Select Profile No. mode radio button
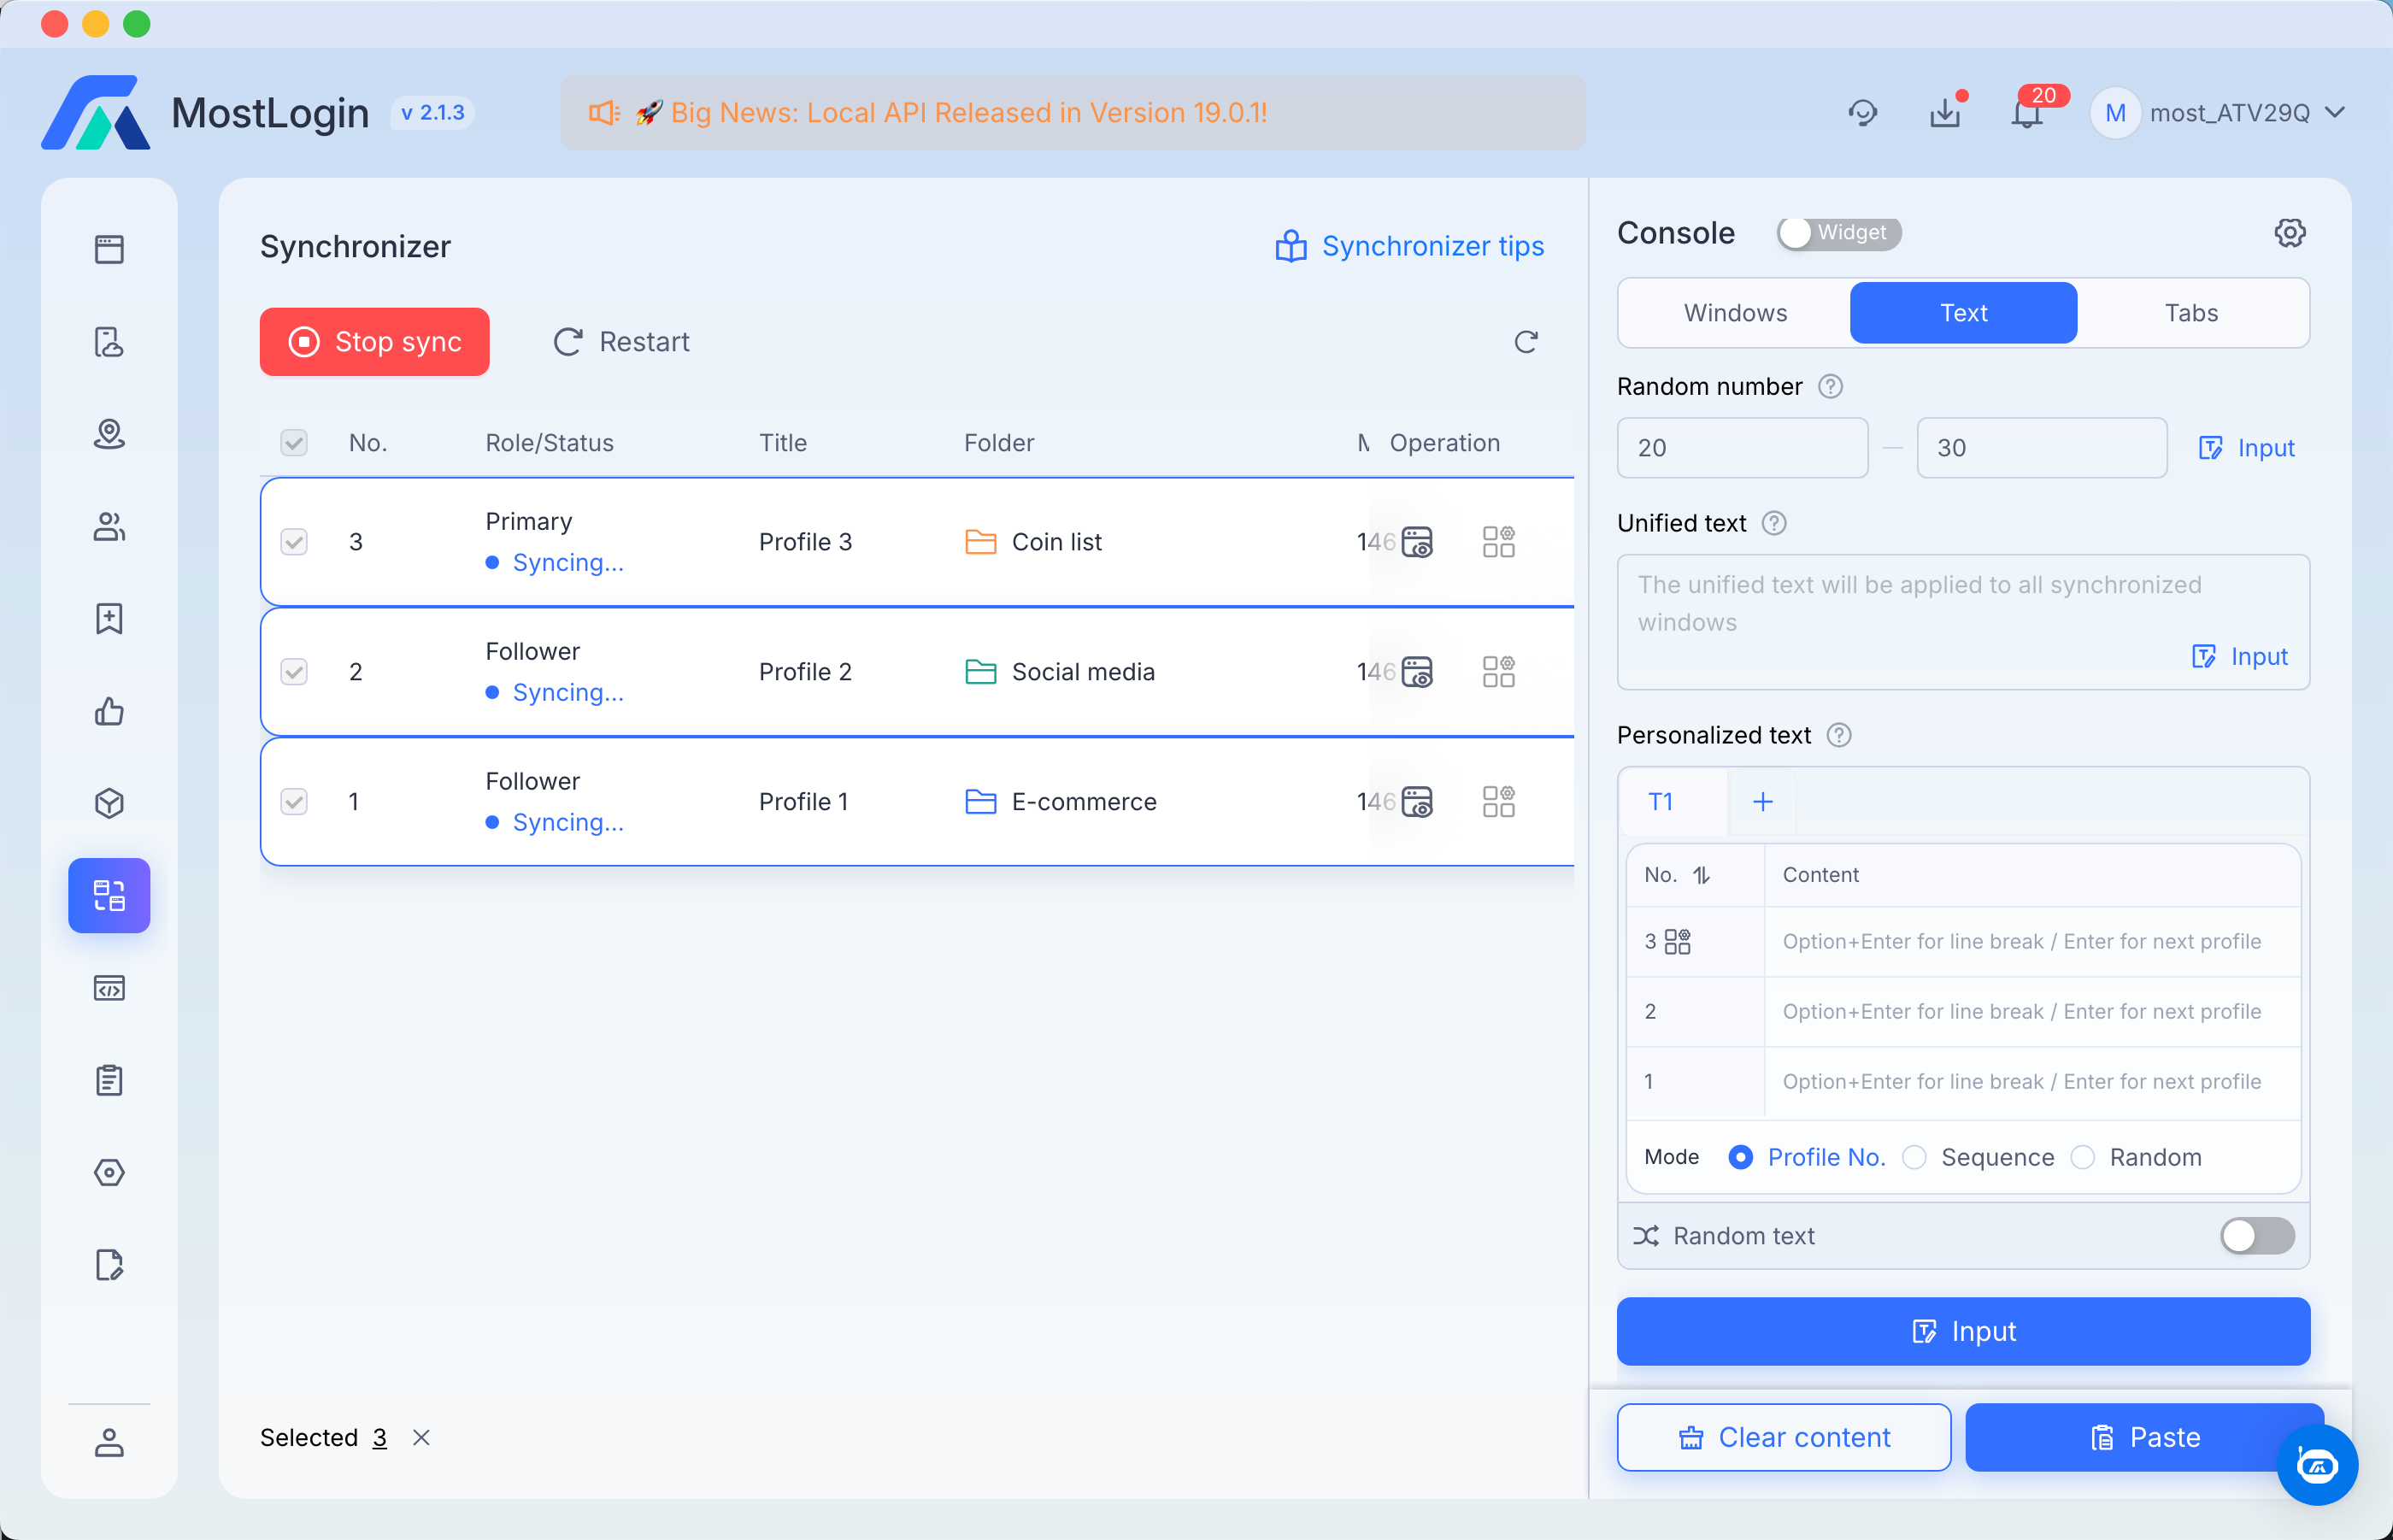The width and height of the screenshot is (2393, 1540). (x=1741, y=1157)
